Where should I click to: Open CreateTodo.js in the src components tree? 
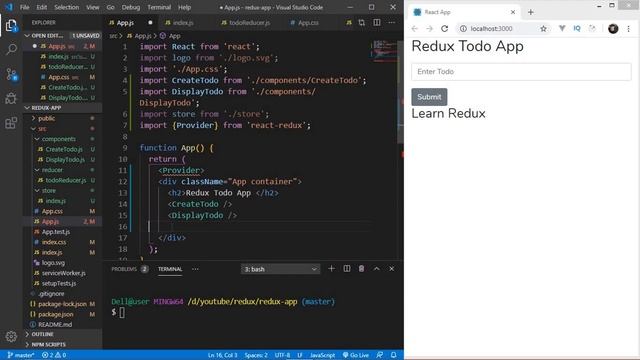coord(64,149)
